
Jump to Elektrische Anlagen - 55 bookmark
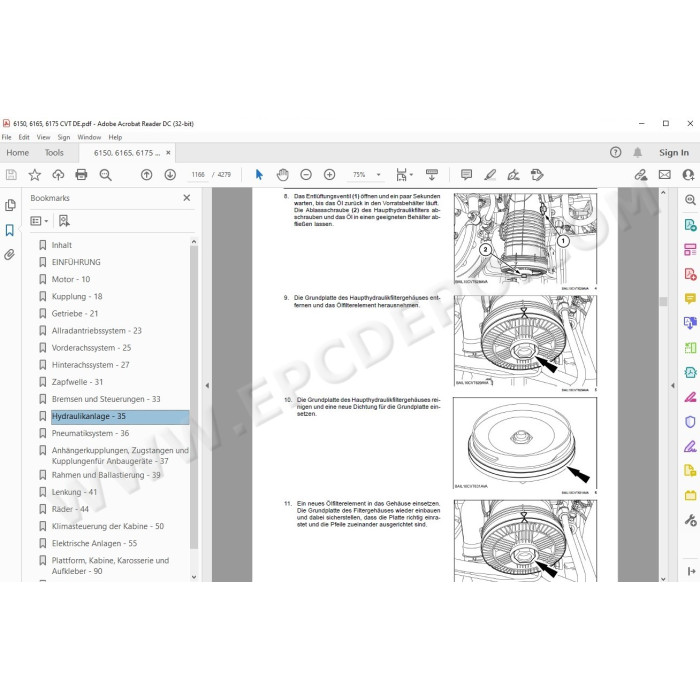94,544
